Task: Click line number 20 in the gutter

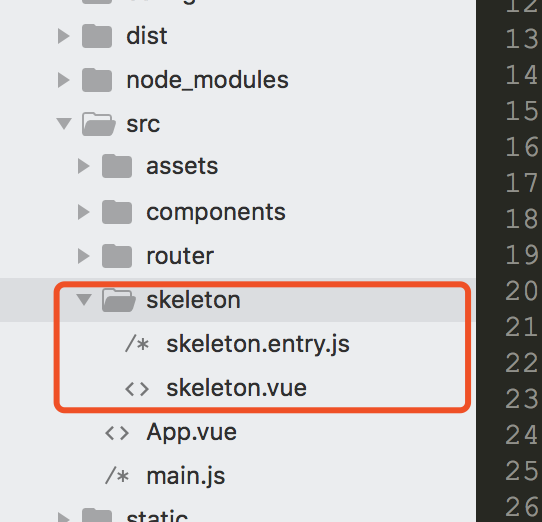Action: point(522,291)
